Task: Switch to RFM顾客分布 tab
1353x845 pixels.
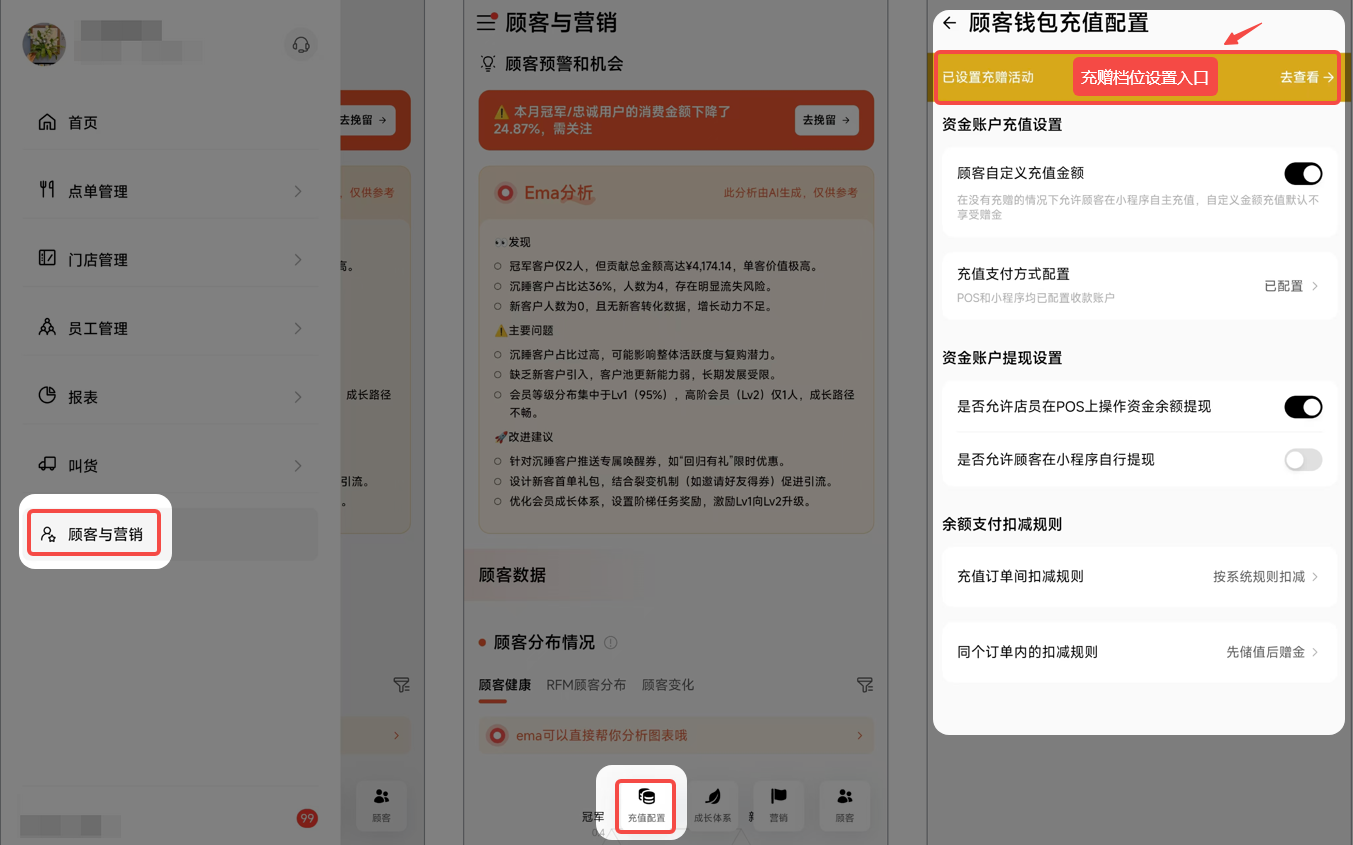Action: coord(586,685)
